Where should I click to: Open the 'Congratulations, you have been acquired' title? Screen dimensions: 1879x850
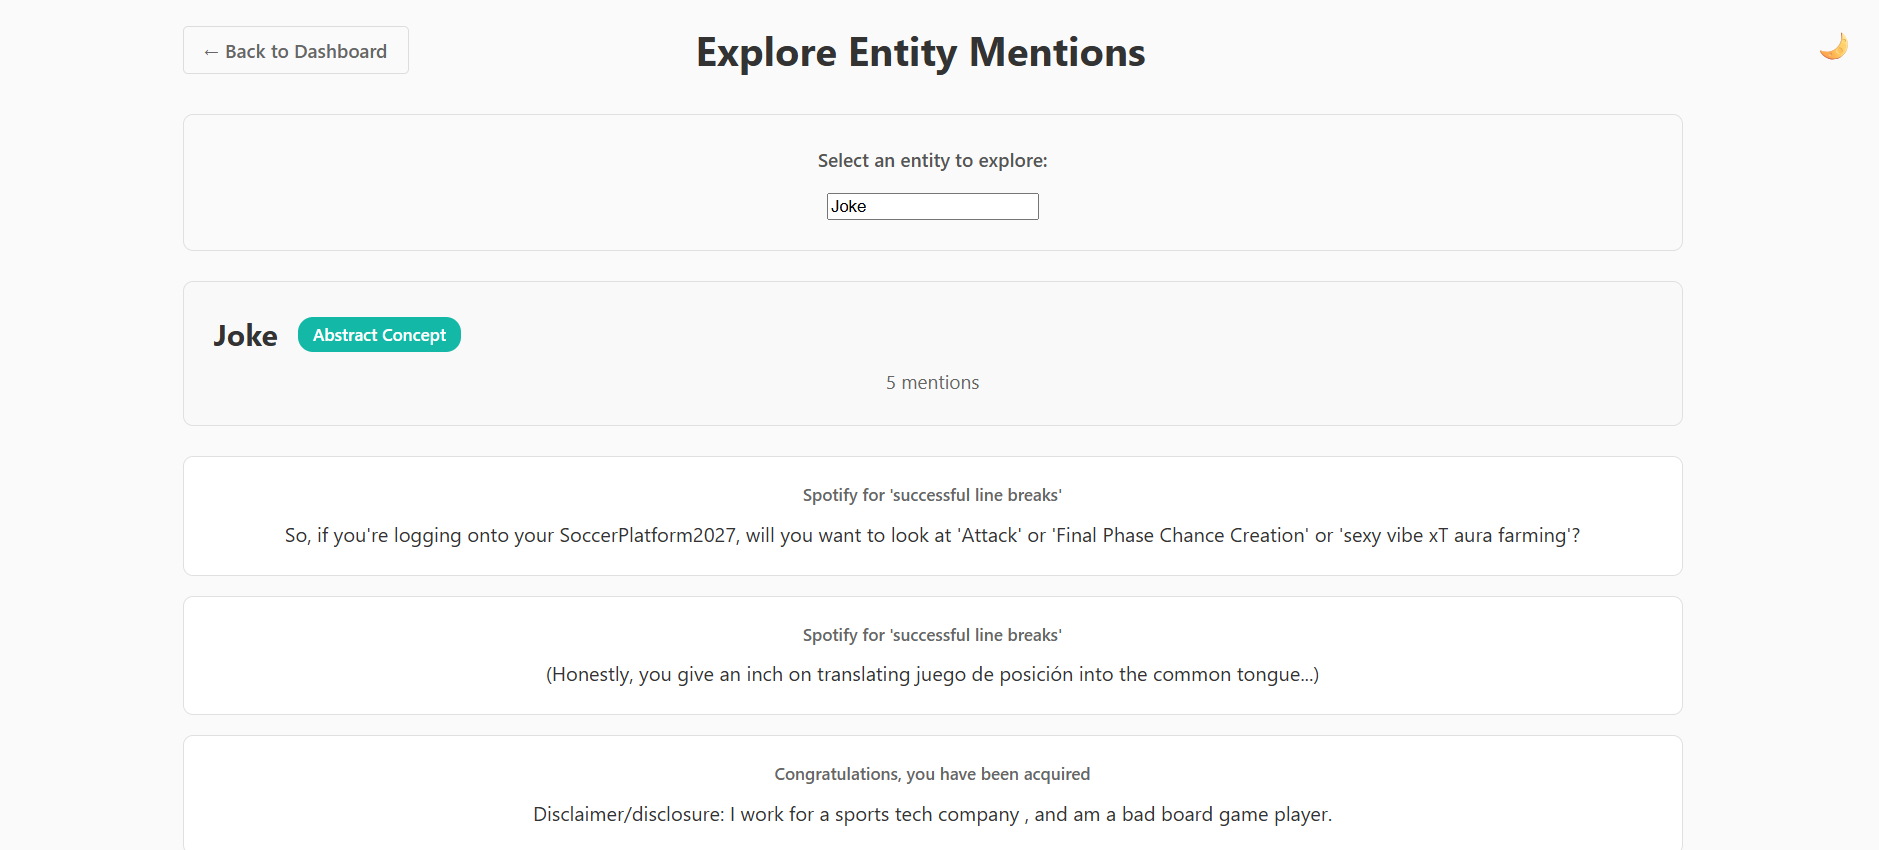pos(932,774)
